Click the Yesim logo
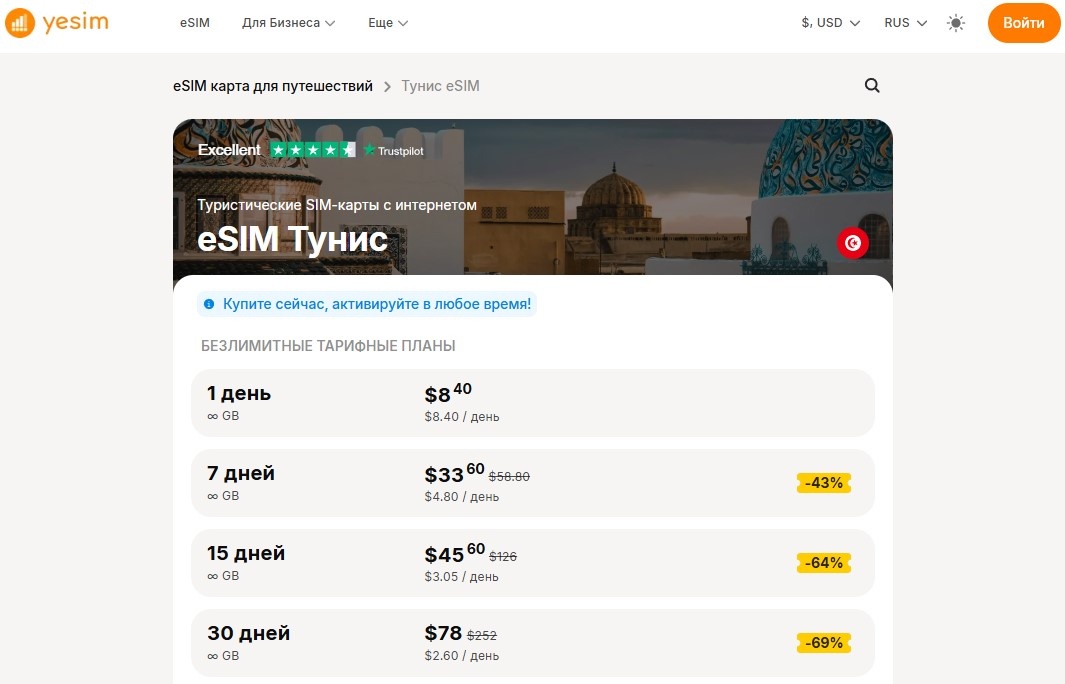This screenshot has height=684, width=1065. (57, 22)
